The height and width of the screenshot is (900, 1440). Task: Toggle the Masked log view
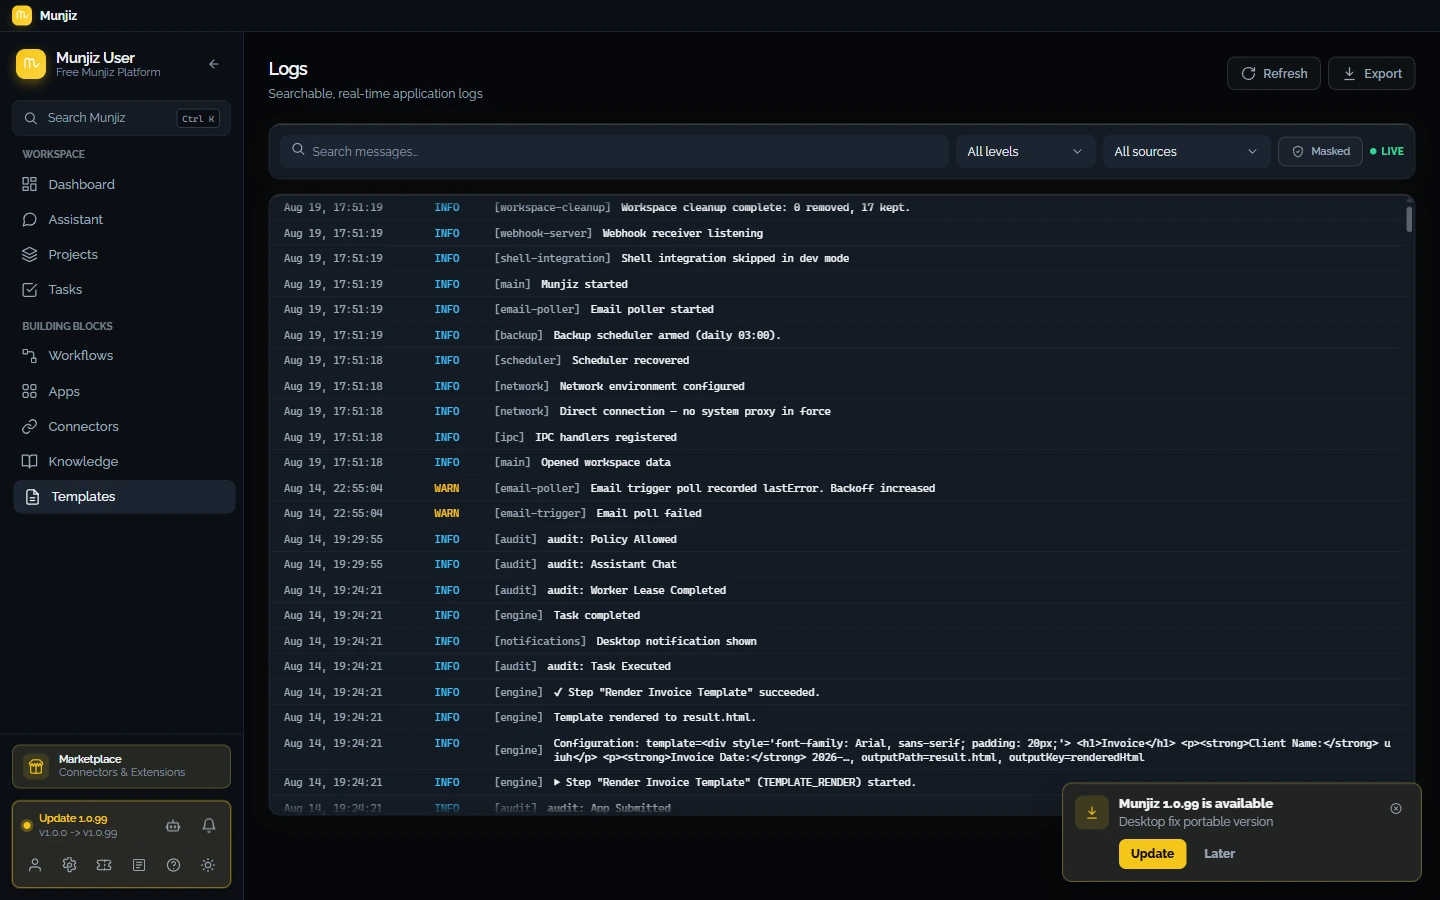[1320, 151]
